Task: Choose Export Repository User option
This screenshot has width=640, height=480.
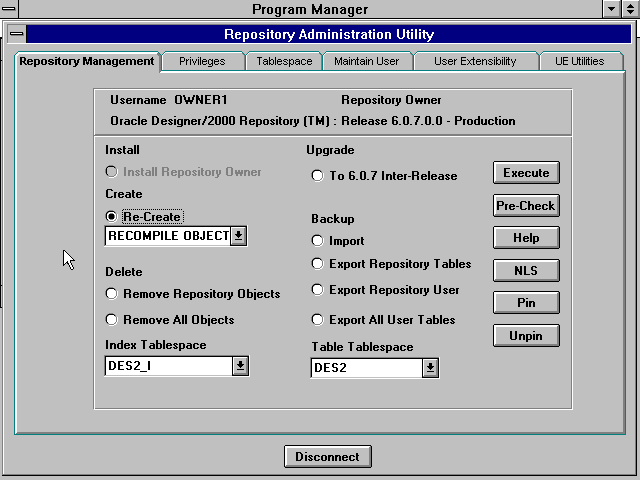Action: coord(318,290)
